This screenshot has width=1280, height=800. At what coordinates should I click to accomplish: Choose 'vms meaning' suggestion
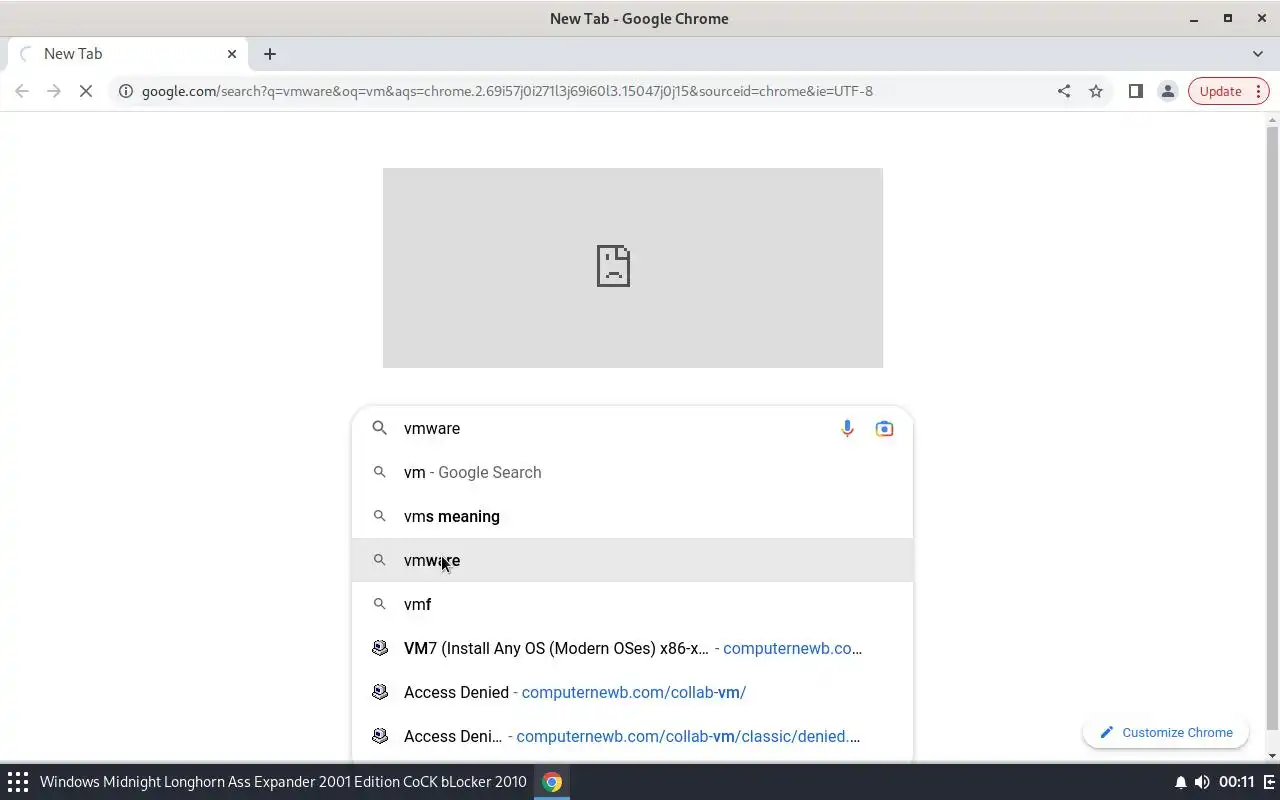632,516
